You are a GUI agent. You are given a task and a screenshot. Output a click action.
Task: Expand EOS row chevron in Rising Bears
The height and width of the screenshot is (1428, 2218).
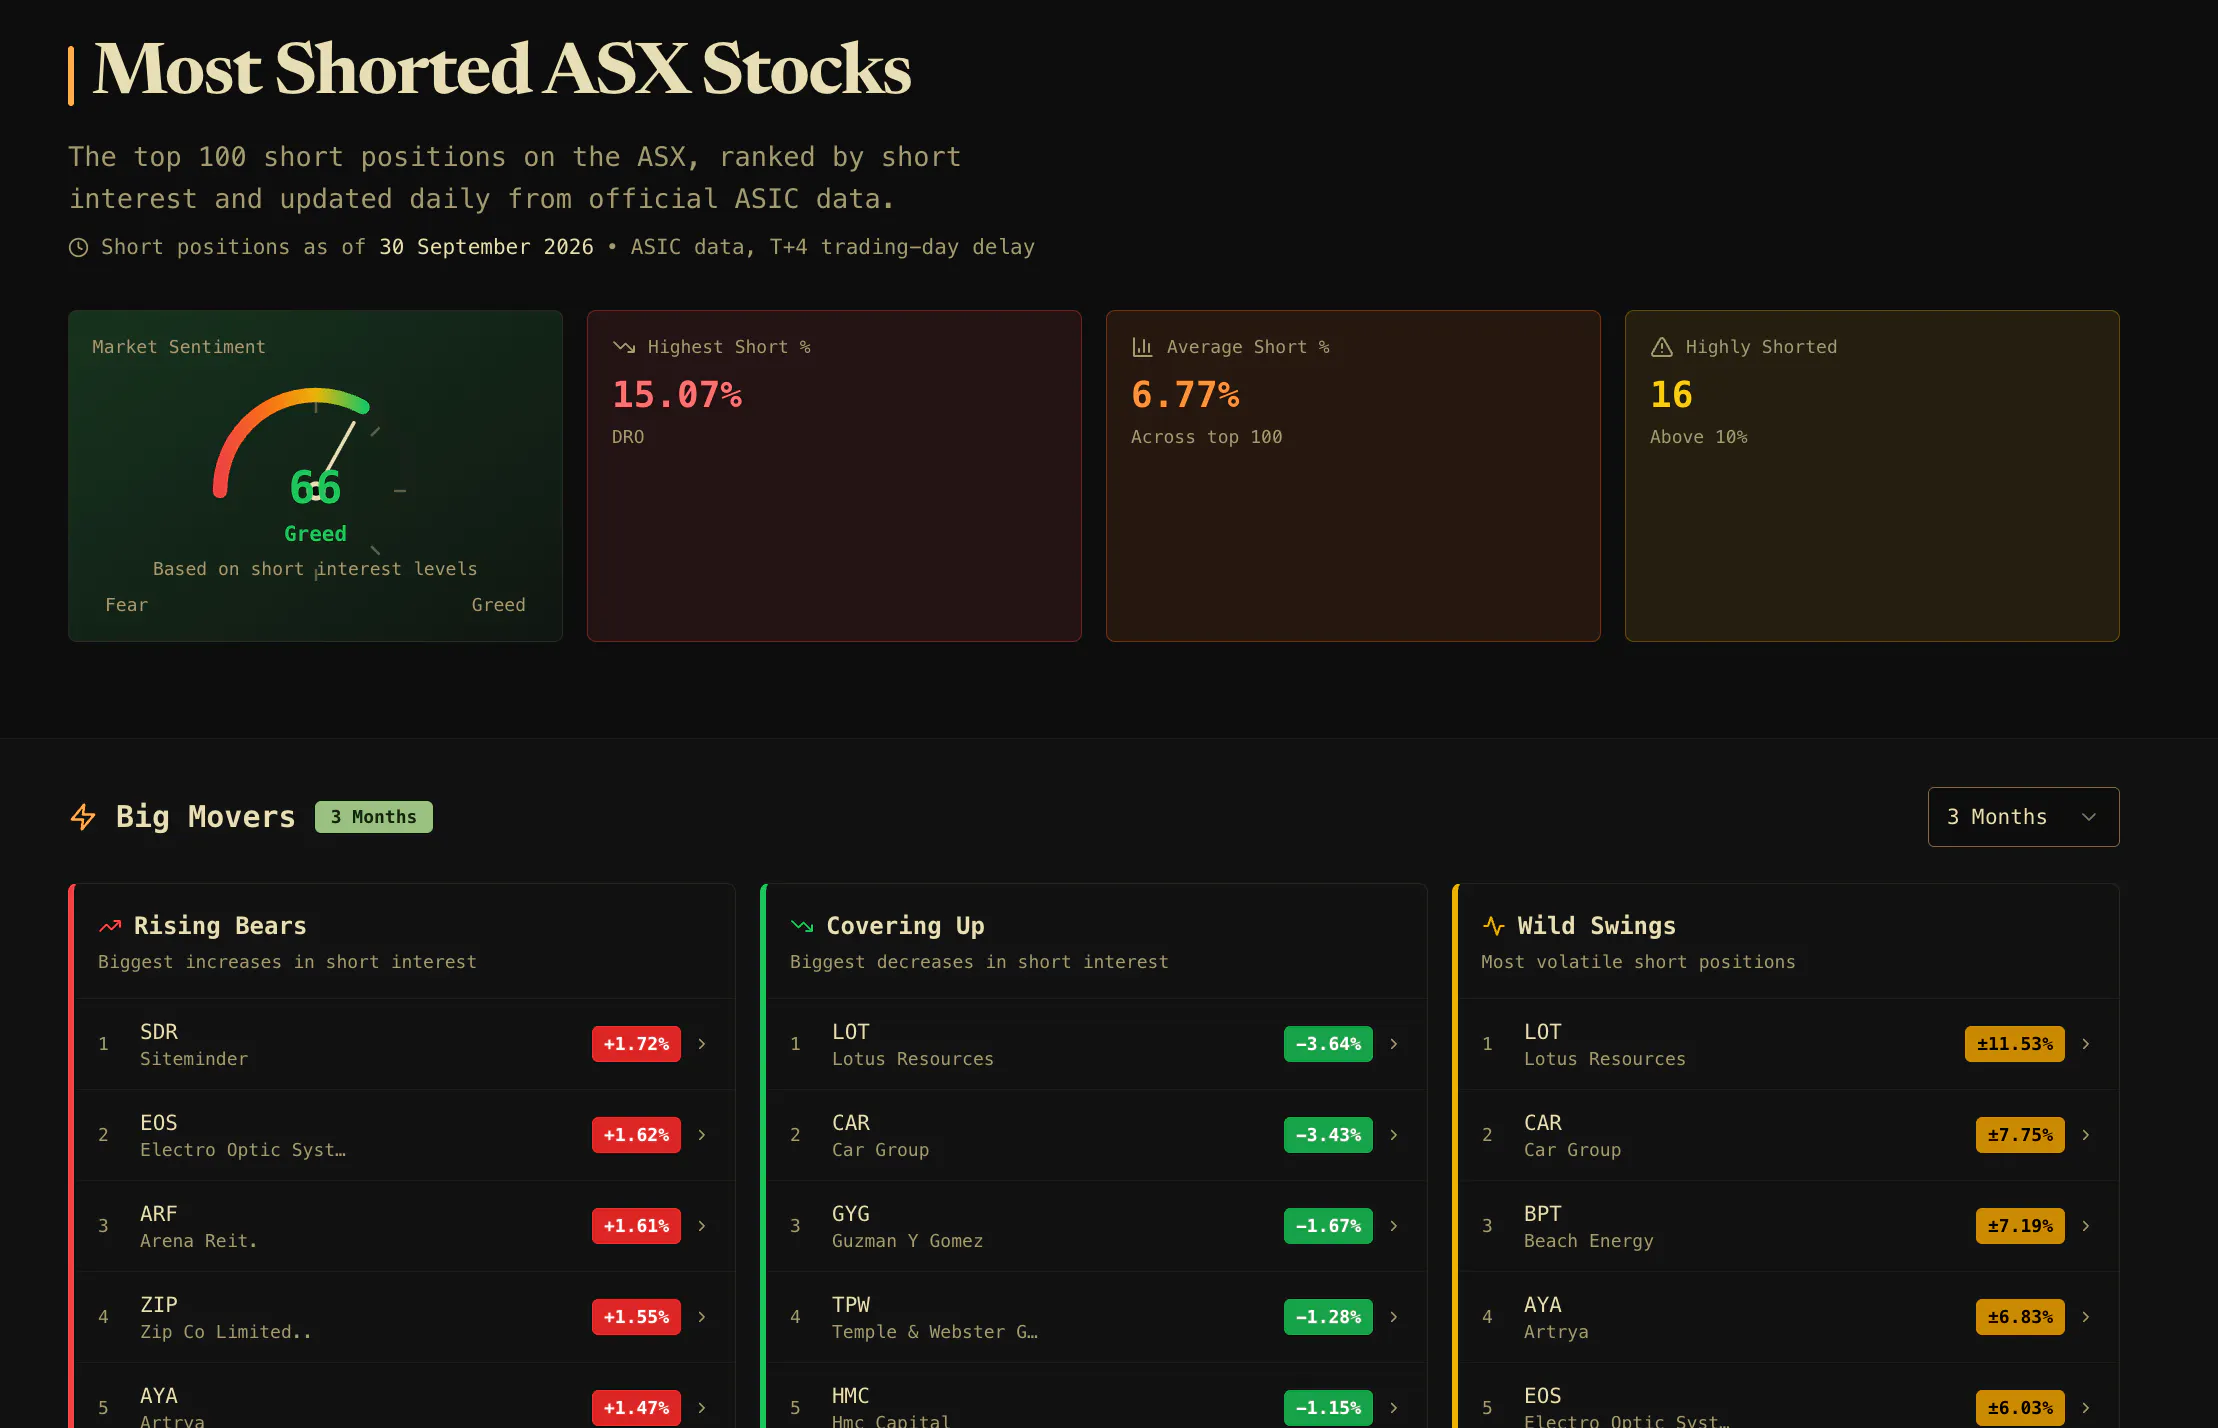(702, 1135)
